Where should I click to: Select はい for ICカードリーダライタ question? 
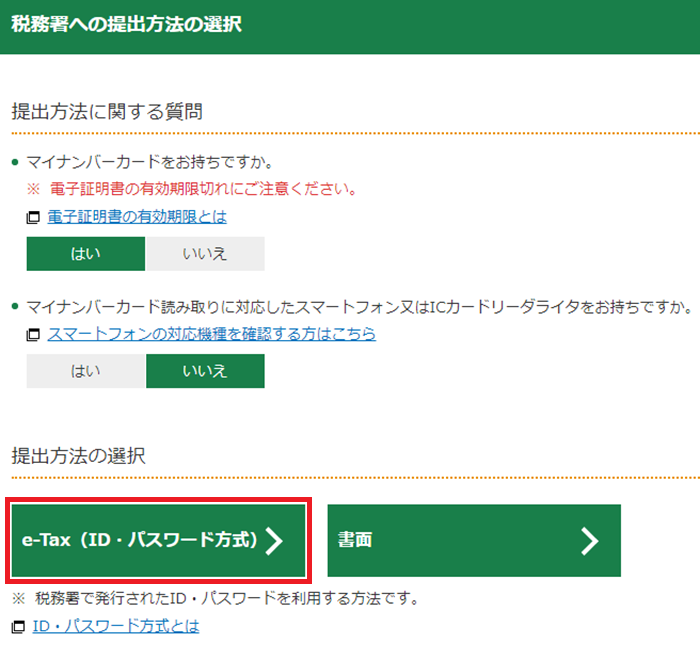click(86, 371)
